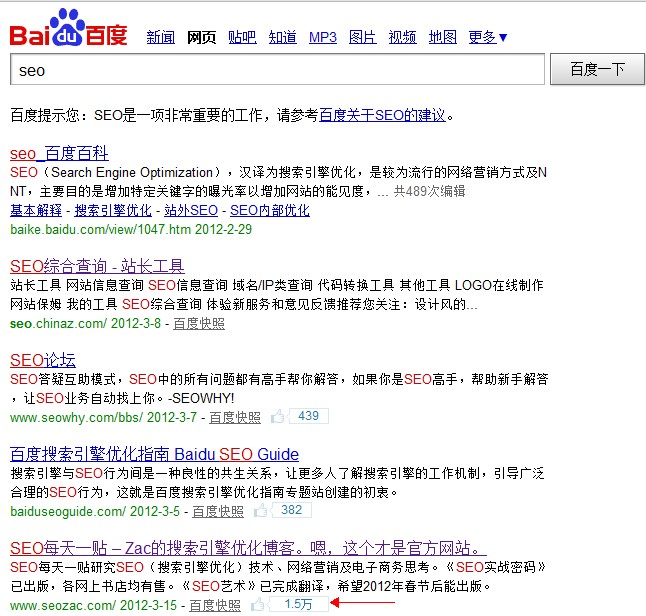Click the 1.5万 like count
646x616 pixels.
pyautogui.click(x=299, y=604)
